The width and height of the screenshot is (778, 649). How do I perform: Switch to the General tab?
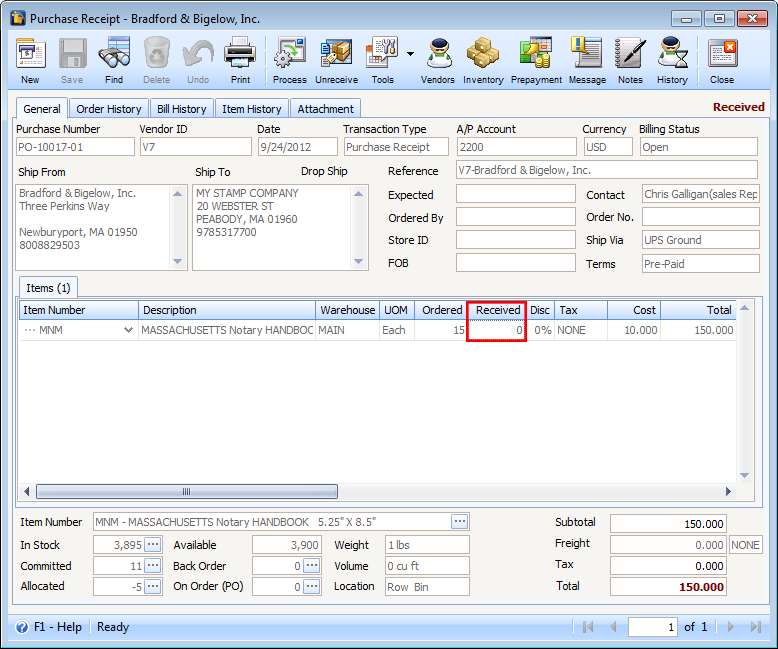click(42, 109)
